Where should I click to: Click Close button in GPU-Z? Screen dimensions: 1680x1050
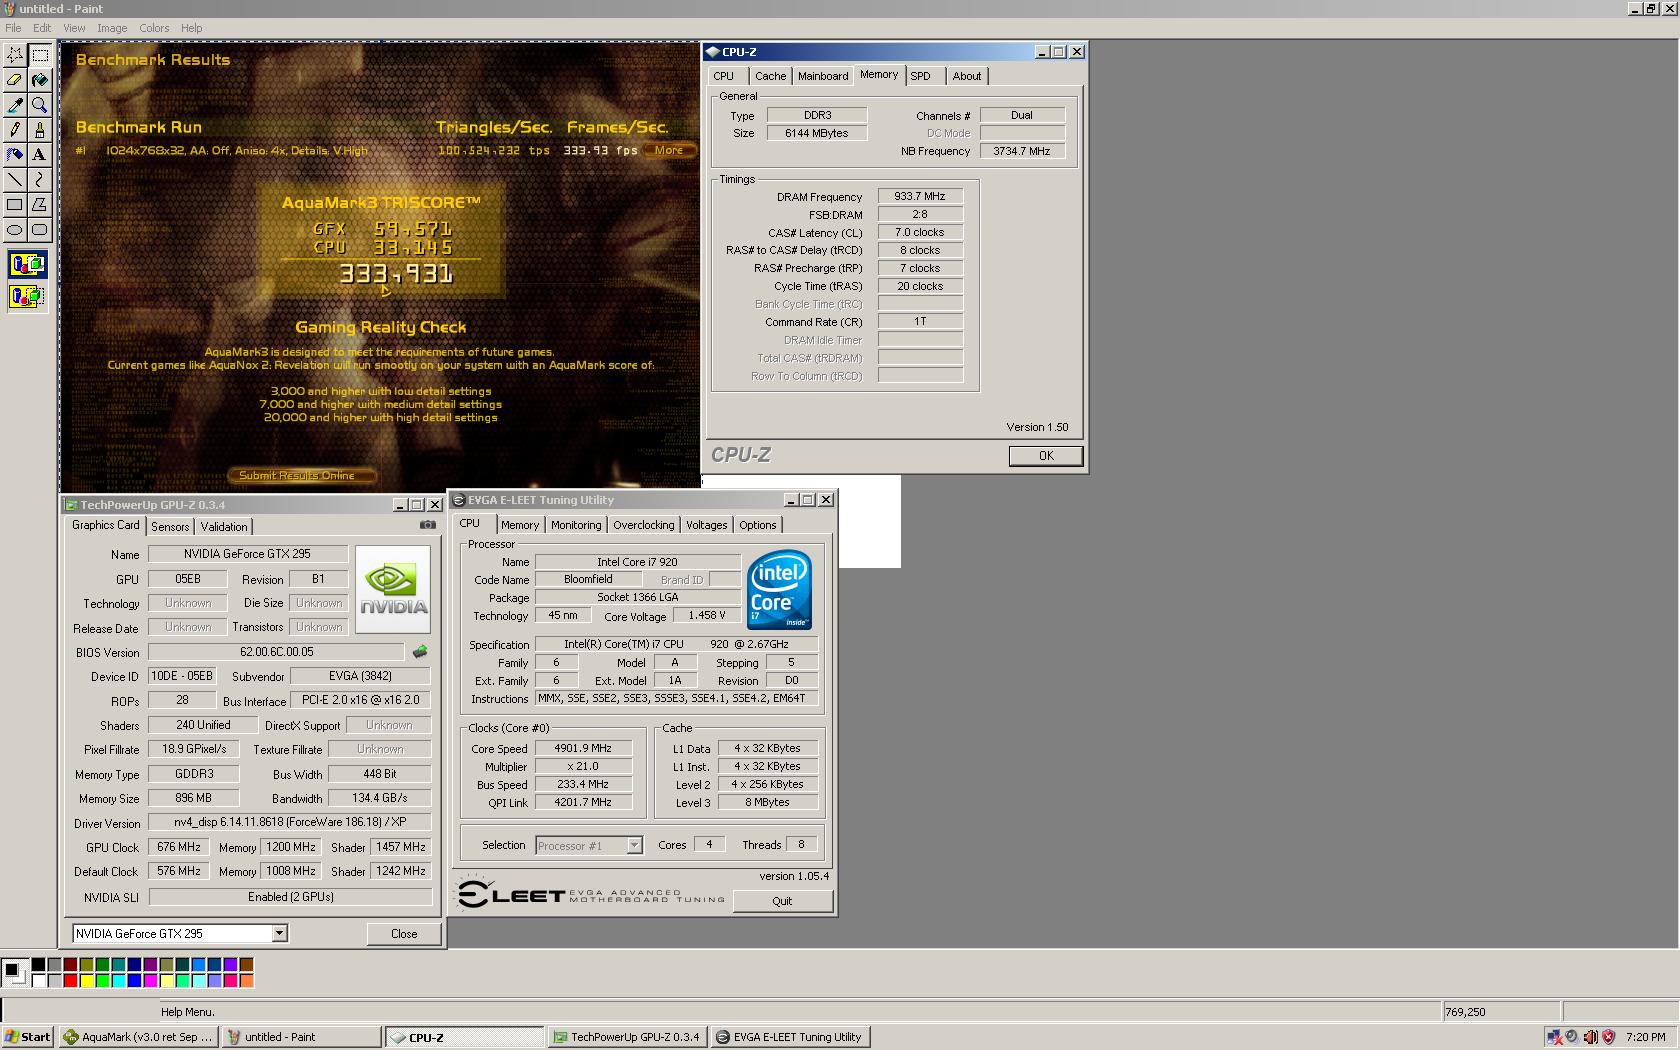pos(404,933)
